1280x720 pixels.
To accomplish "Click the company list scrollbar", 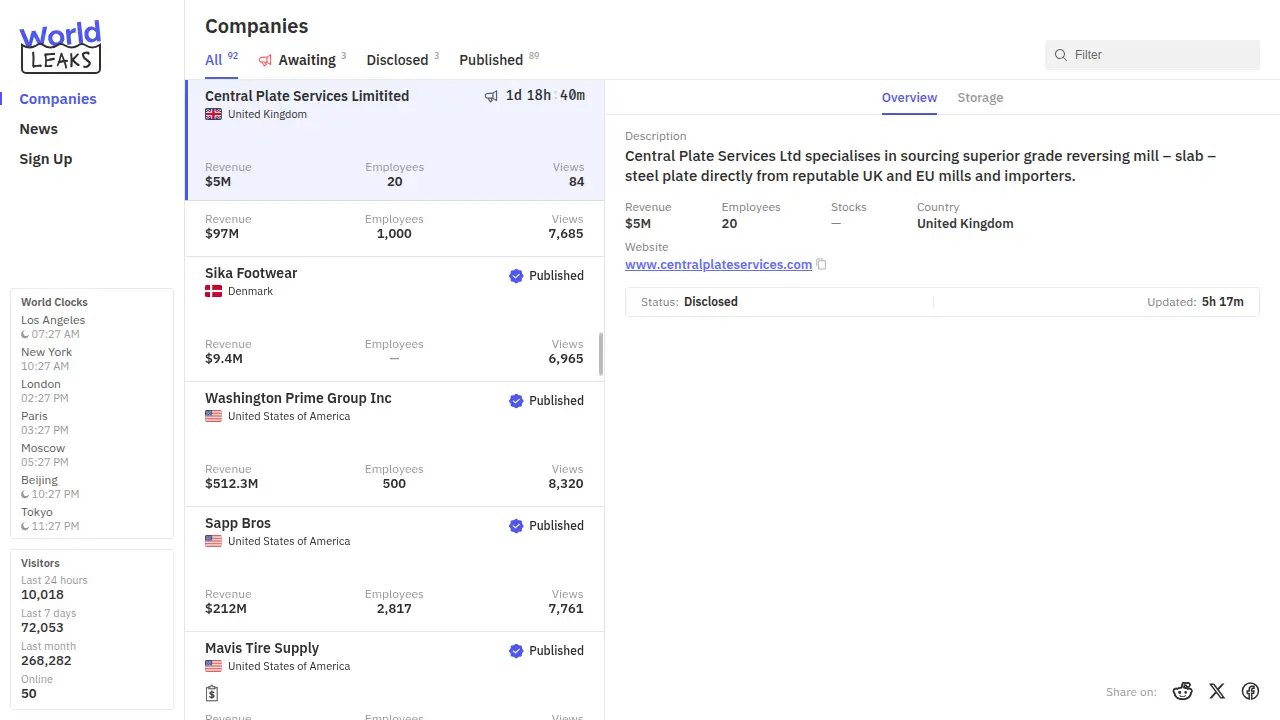I will (601, 354).
